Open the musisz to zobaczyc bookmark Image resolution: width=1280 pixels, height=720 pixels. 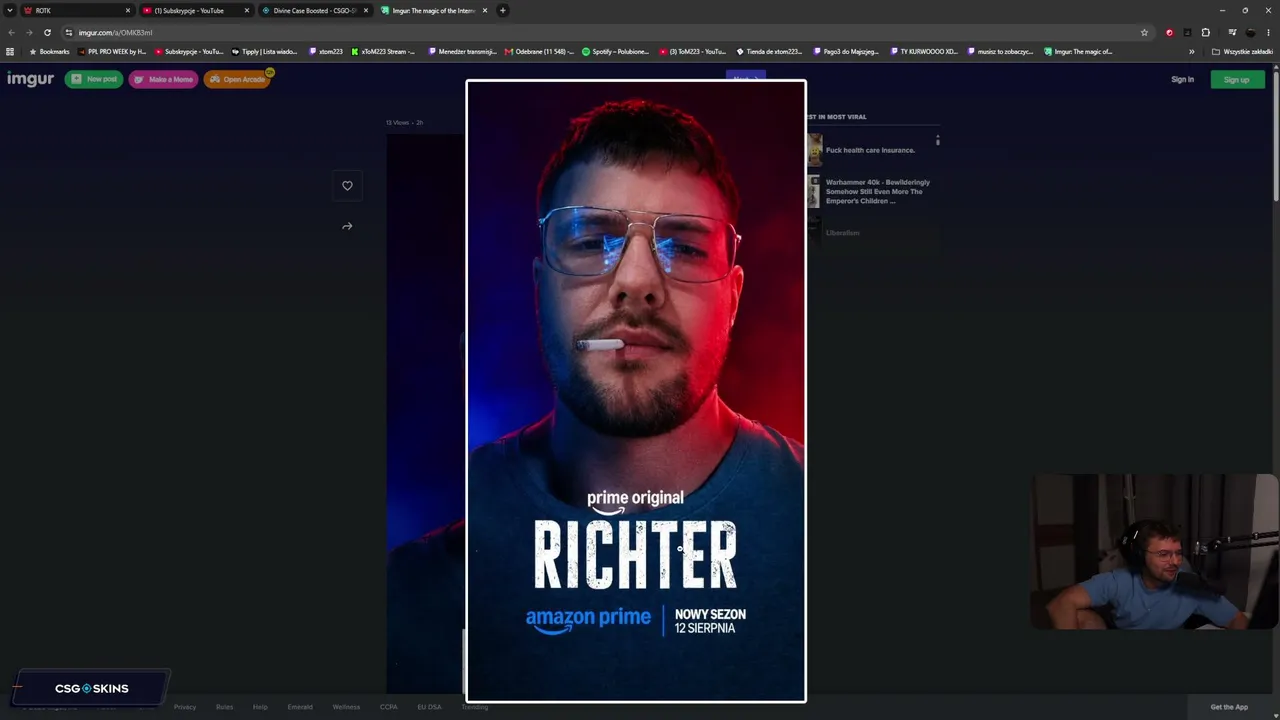[x=1001, y=51]
